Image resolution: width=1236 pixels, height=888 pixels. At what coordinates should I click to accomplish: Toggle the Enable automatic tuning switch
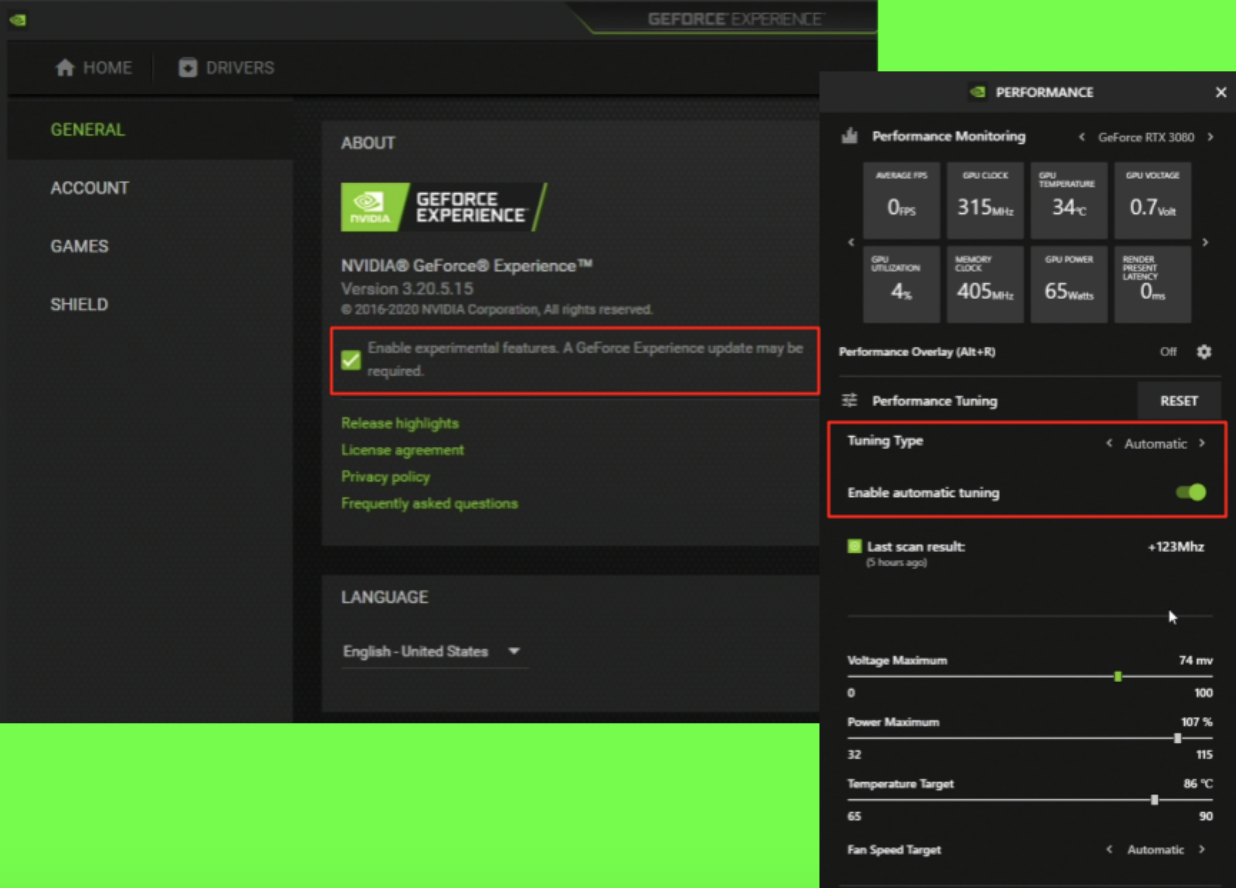pyautogui.click(x=1191, y=492)
